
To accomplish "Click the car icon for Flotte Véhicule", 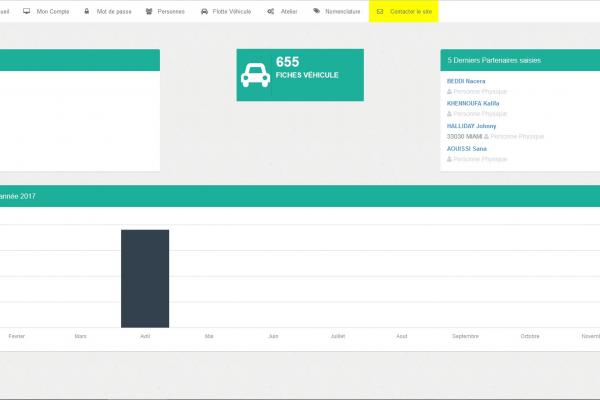I will [x=204, y=11].
